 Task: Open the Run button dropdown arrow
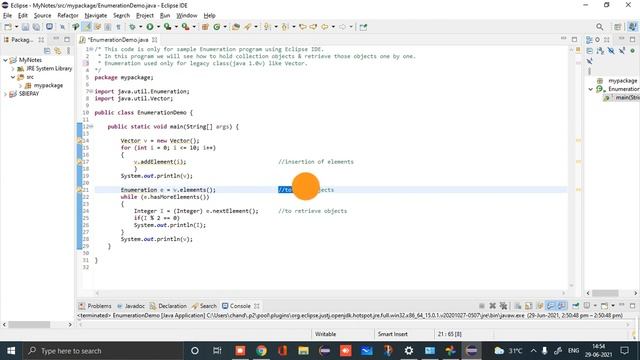pyautogui.click(x=158, y=27)
